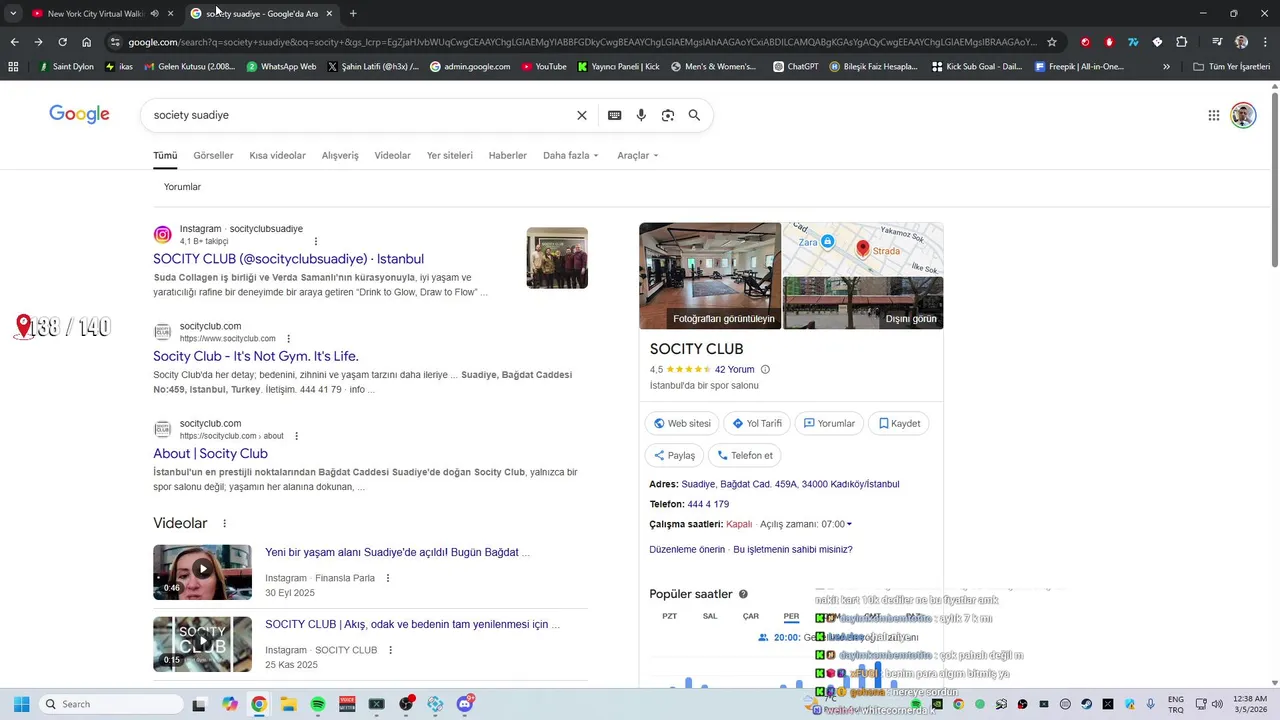This screenshot has height=720, width=1280.
Task: Reload the current page
Action: tap(62, 42)
